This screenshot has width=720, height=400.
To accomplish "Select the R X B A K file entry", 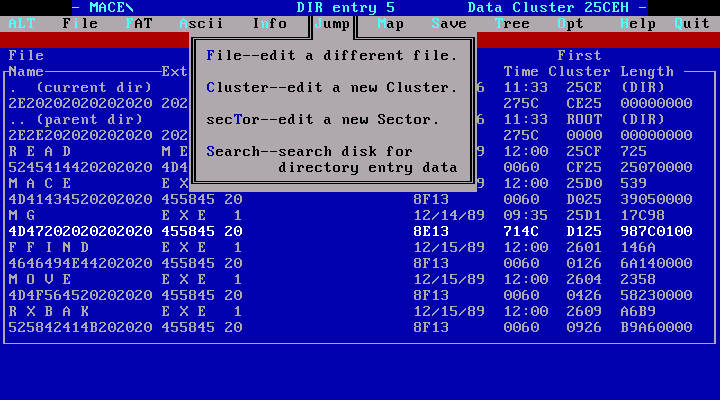I will (49, 312).
